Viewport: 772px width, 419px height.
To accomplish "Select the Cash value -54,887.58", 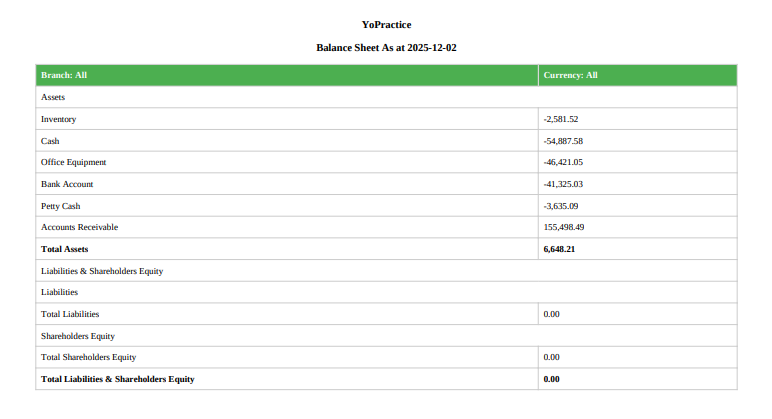I will coord(563,141).
